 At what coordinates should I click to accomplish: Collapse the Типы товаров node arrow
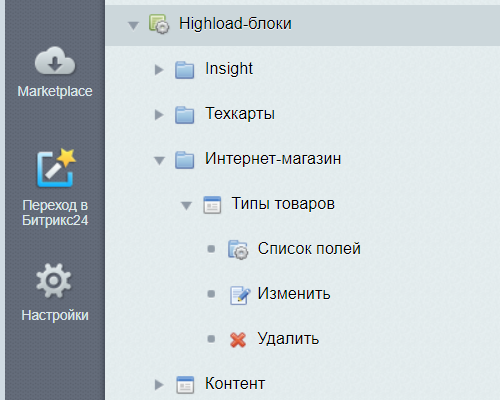tap(186, 206)
